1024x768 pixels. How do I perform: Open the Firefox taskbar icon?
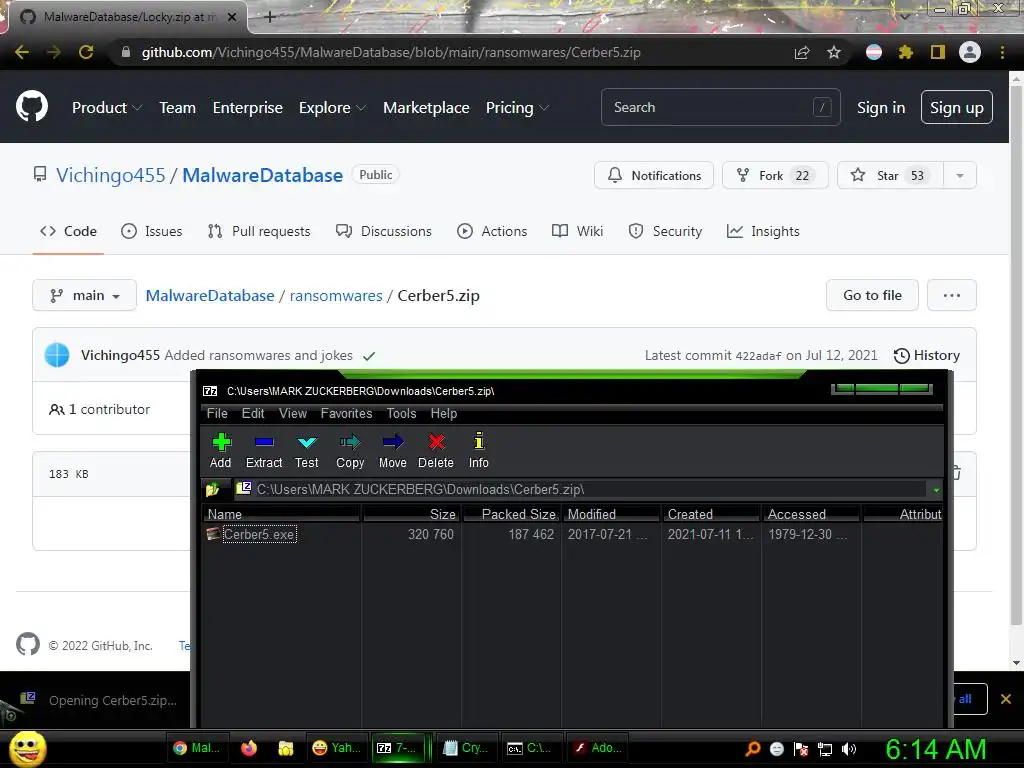click(249, 748)
